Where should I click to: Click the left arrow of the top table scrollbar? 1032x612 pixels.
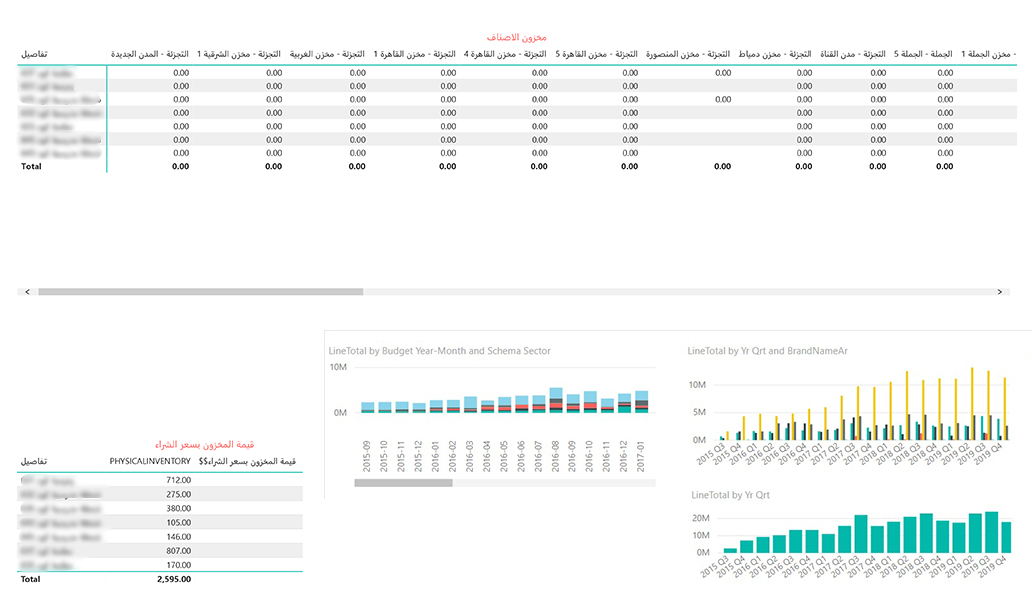[x=27, y=292]
